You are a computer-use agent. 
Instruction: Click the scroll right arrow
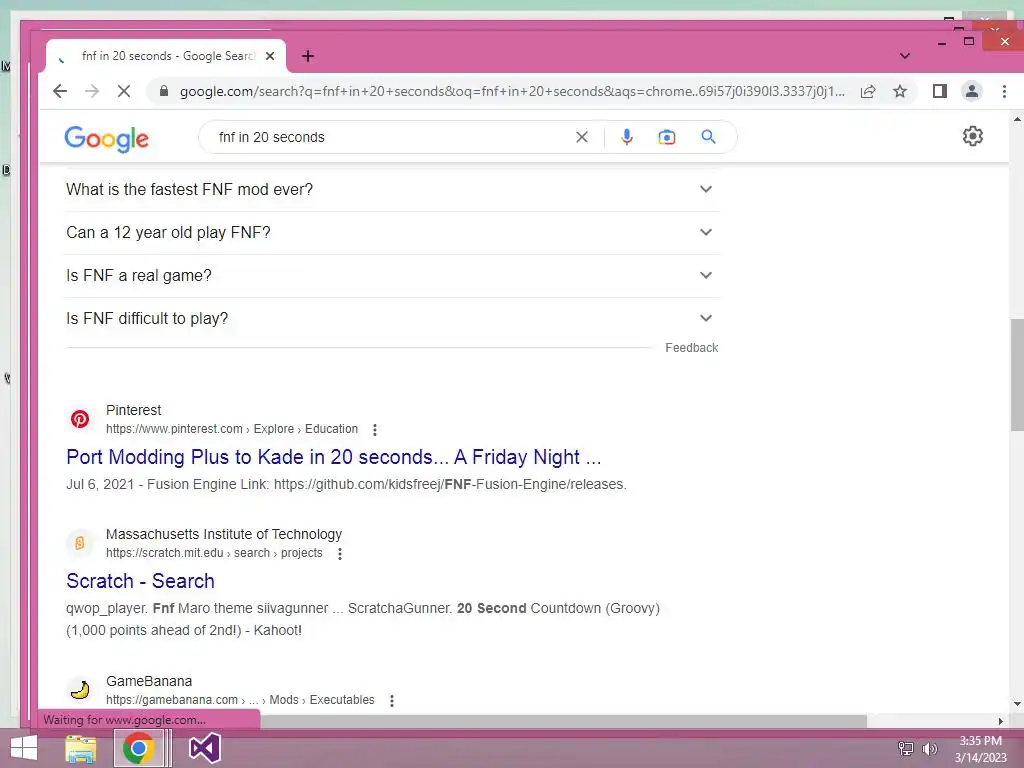(1000, 721)
